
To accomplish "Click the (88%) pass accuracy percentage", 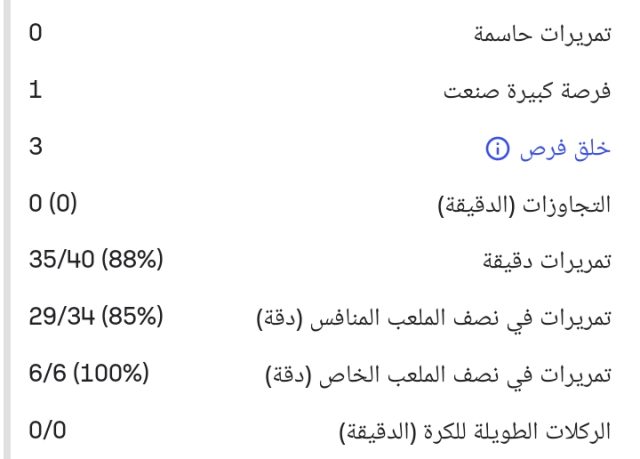I will coord(134,263).
